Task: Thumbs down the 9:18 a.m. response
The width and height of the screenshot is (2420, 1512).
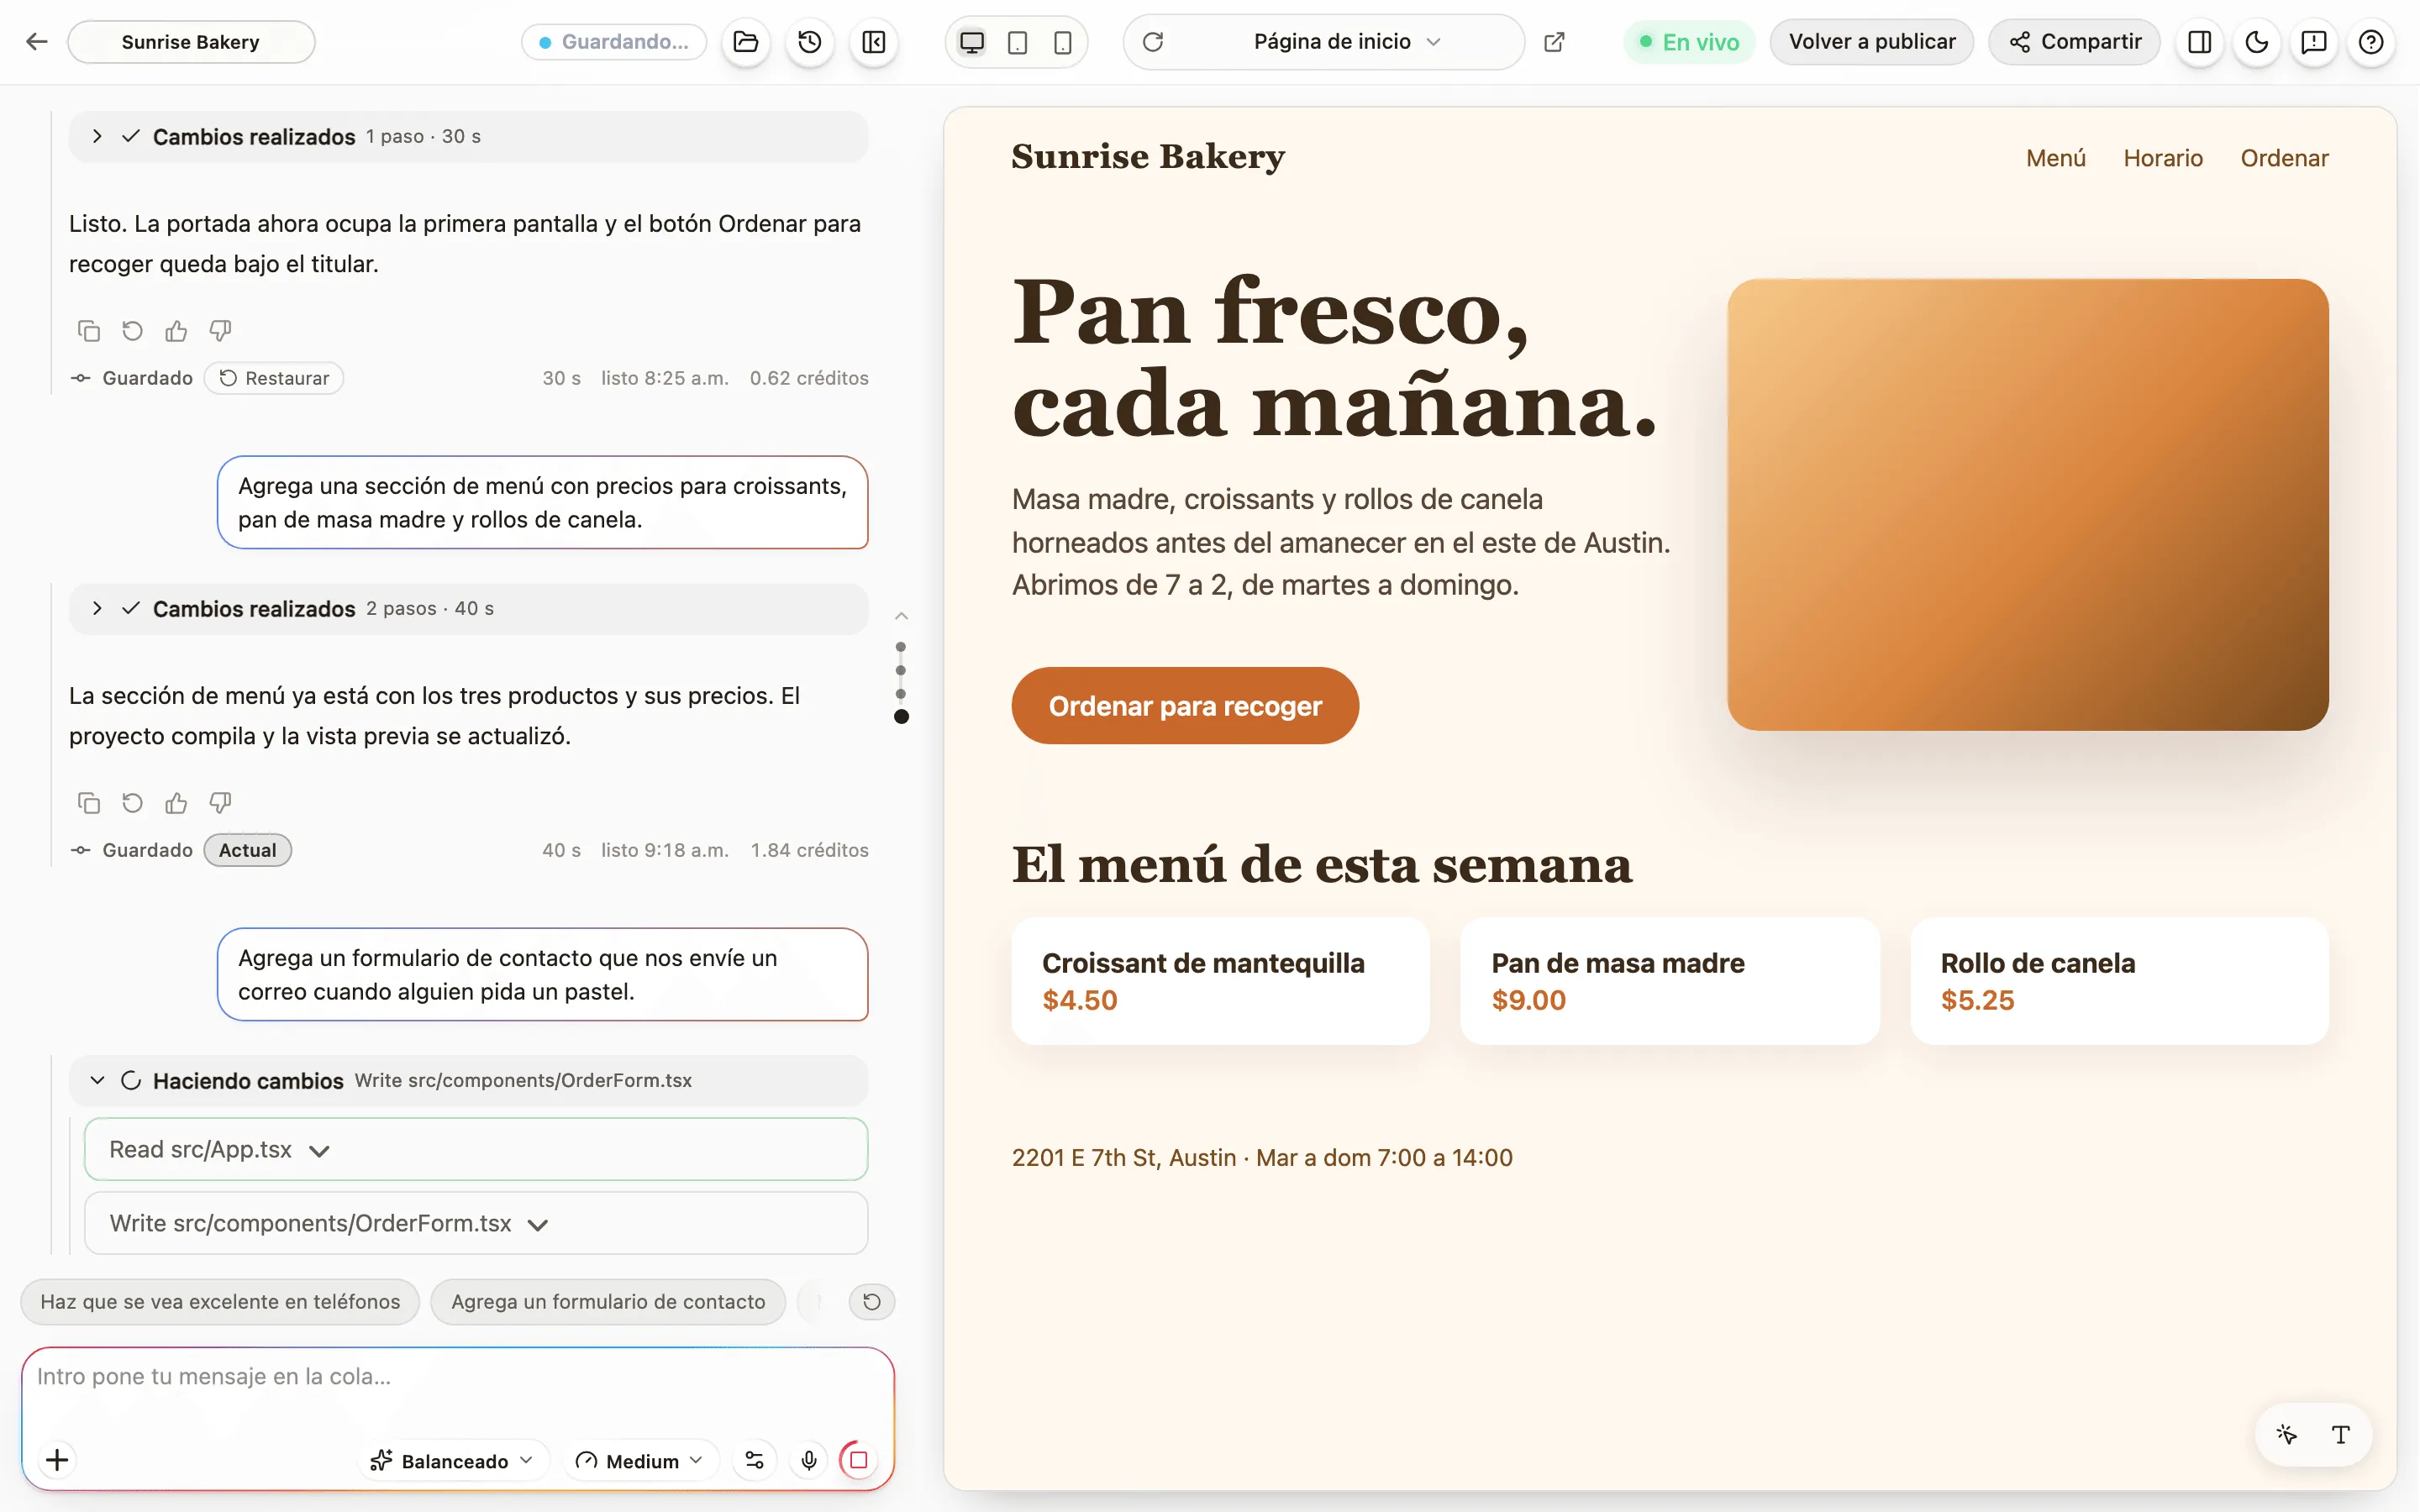Action: coord(220,802)
